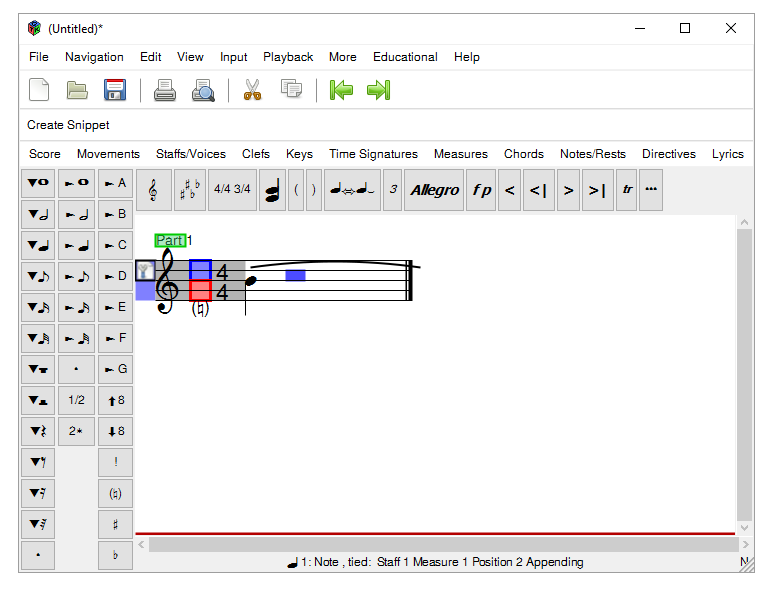Insert note A with the A button

coord(115,183)
